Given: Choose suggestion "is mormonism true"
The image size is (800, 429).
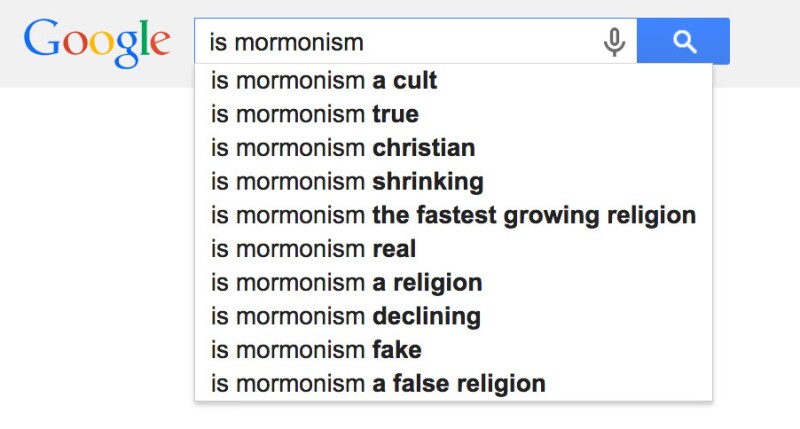Looking at the screenshot, I should click(314, 115).
